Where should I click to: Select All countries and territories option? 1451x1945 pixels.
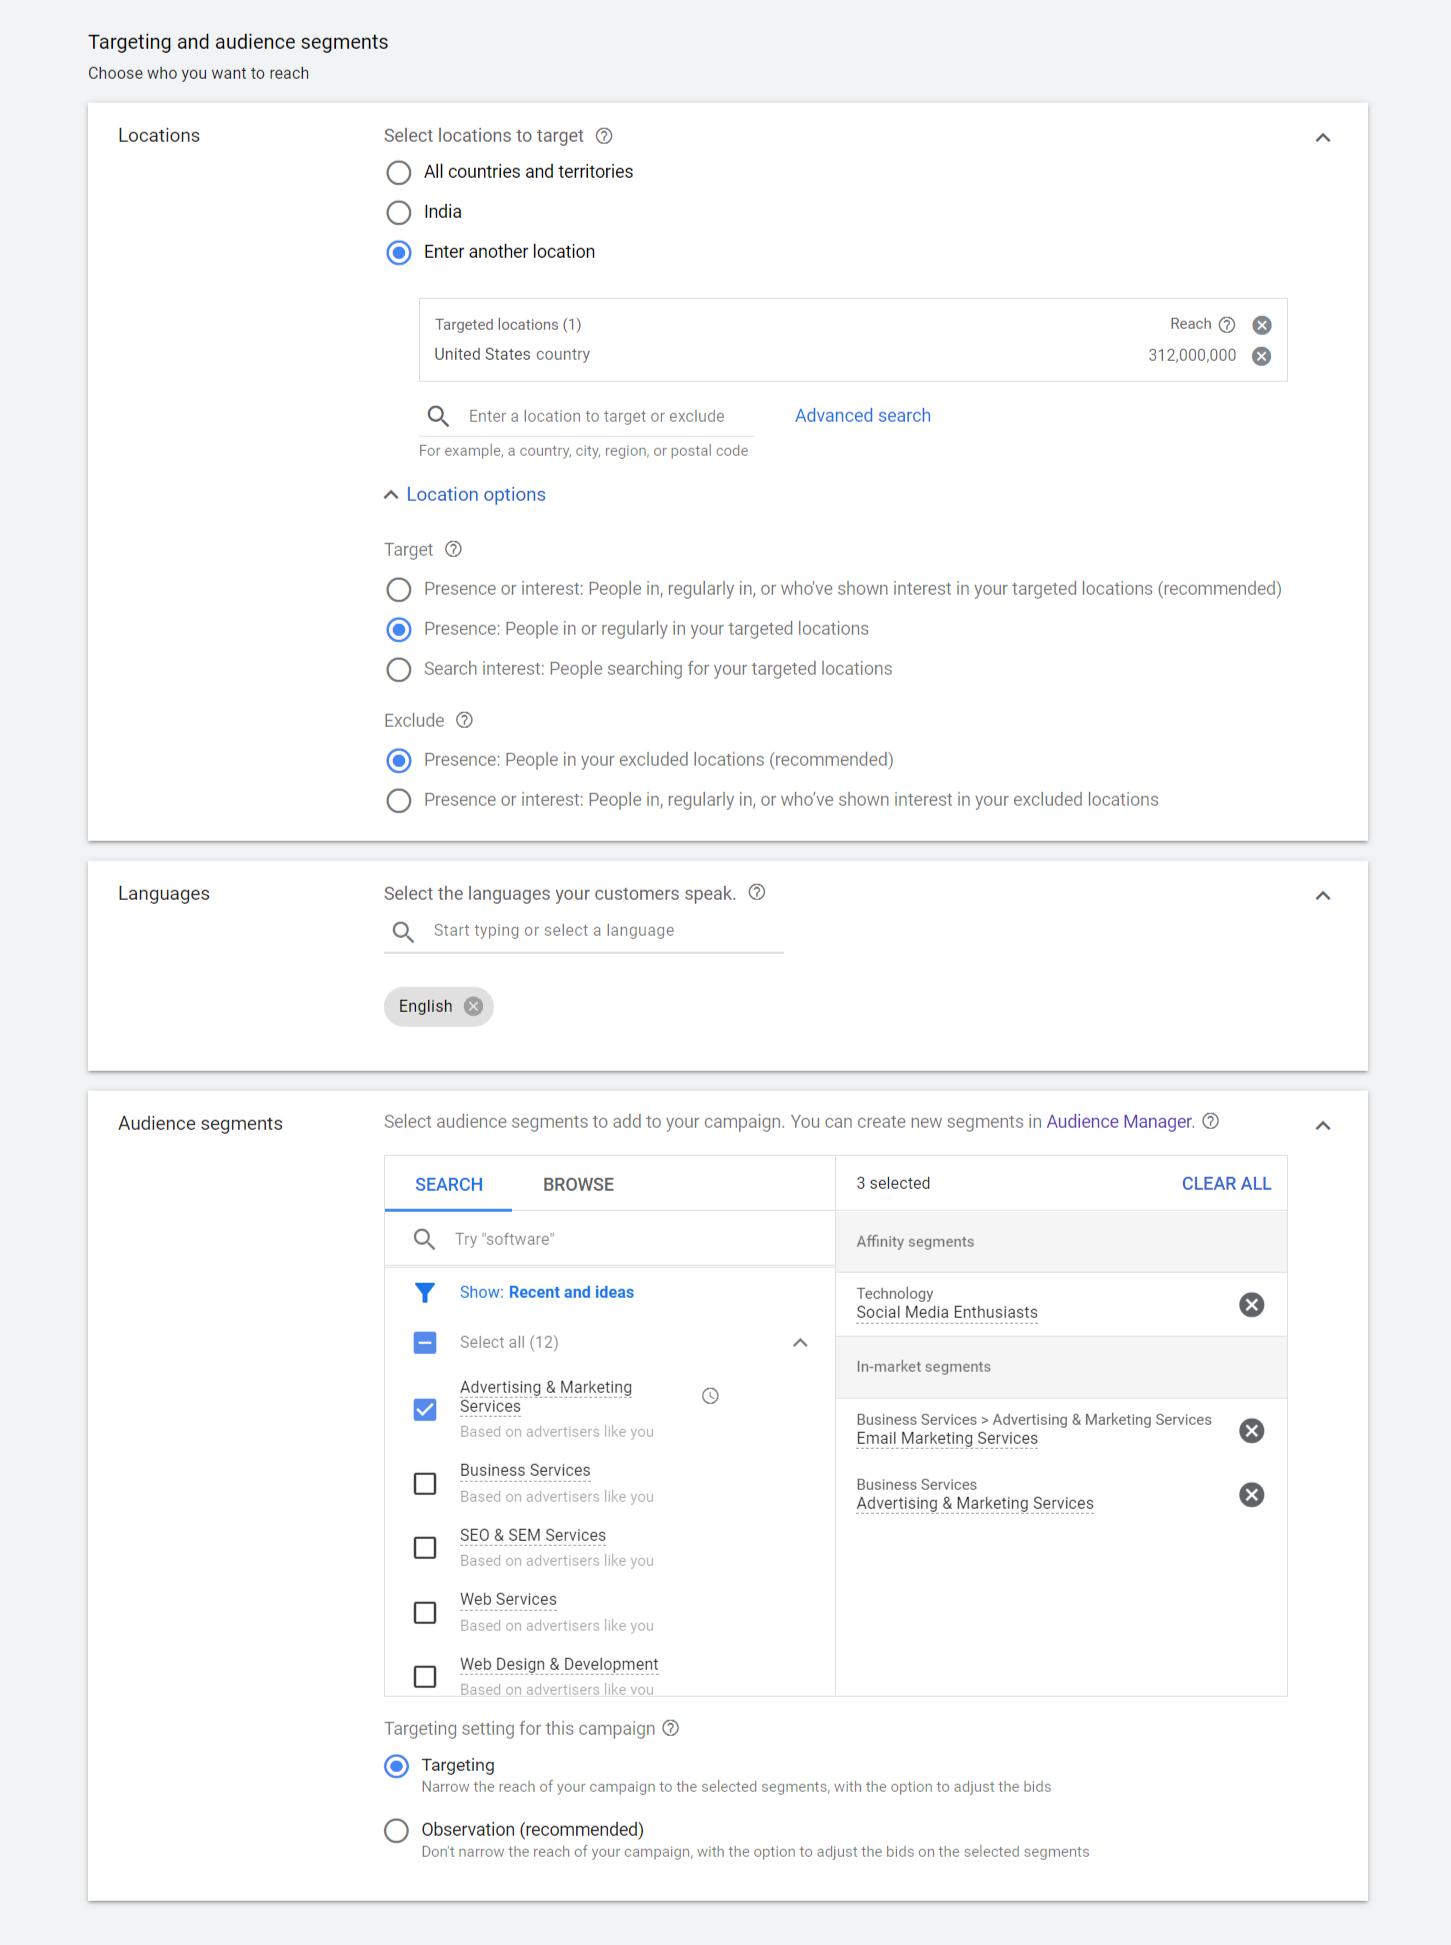[399, 173]
